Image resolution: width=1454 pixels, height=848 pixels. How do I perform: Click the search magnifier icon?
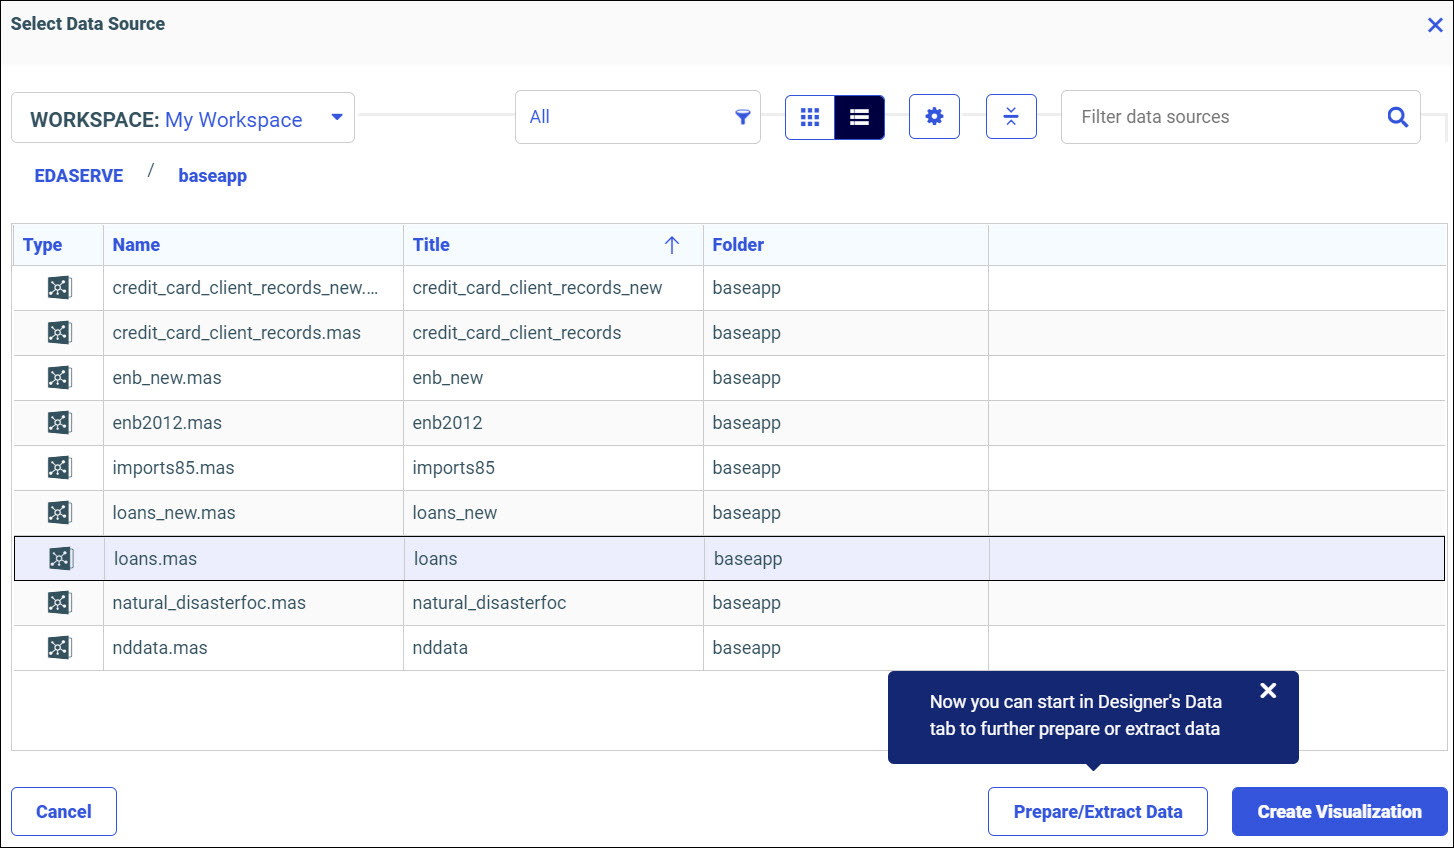tap(1397, 117)
